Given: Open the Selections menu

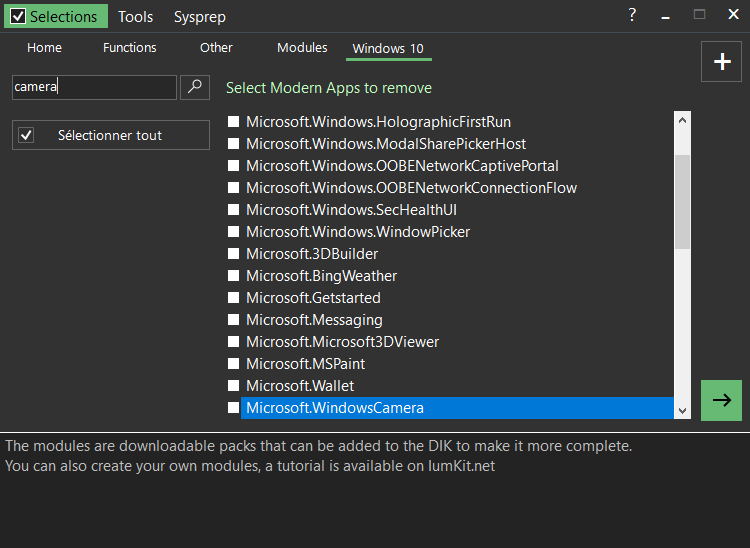Looking at the screenshot, I should [56, 16].
